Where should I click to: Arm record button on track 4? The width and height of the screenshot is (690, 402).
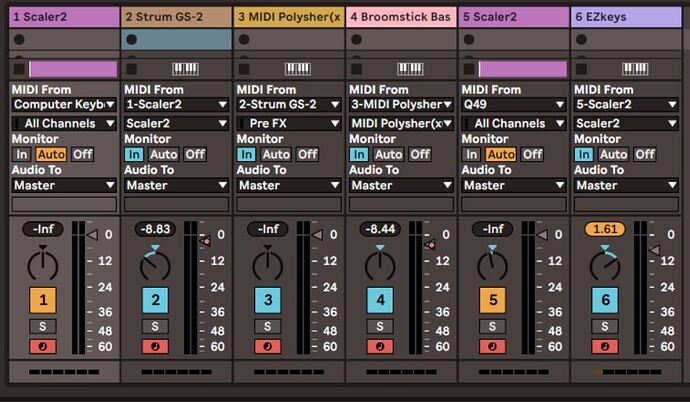(x=380, y=347)
